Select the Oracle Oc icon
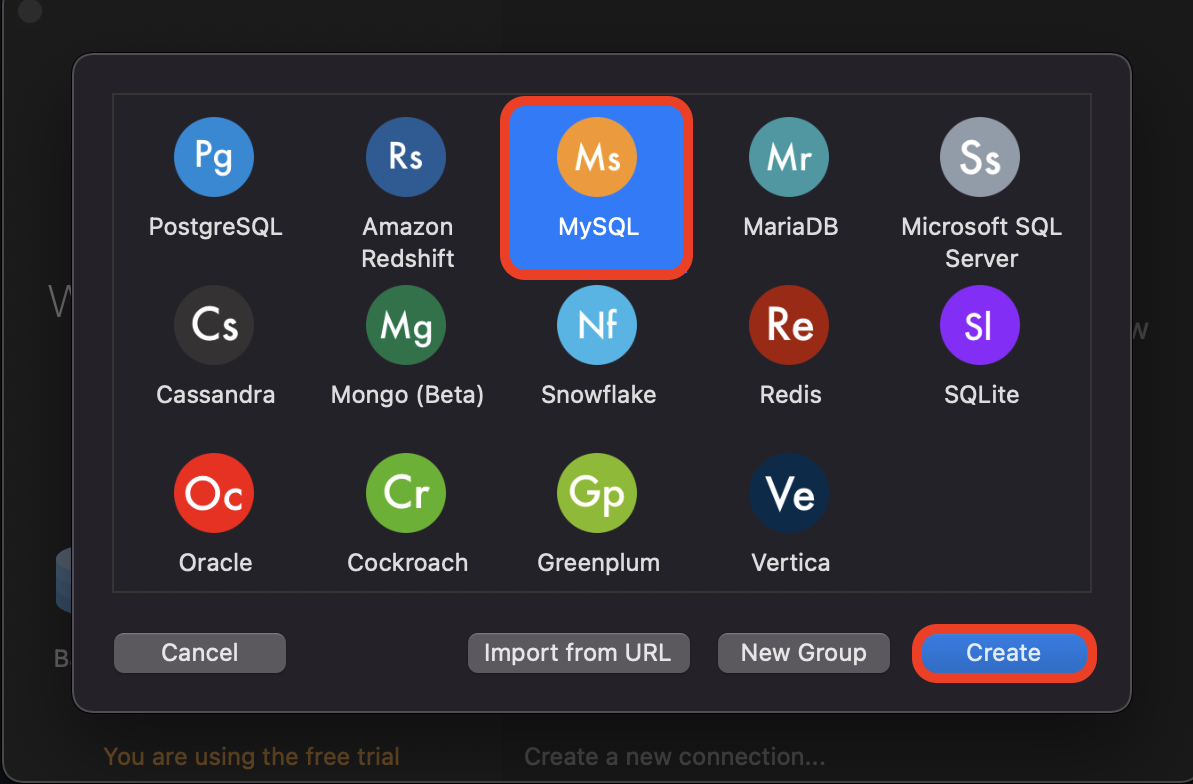 (x=214, y=493)
